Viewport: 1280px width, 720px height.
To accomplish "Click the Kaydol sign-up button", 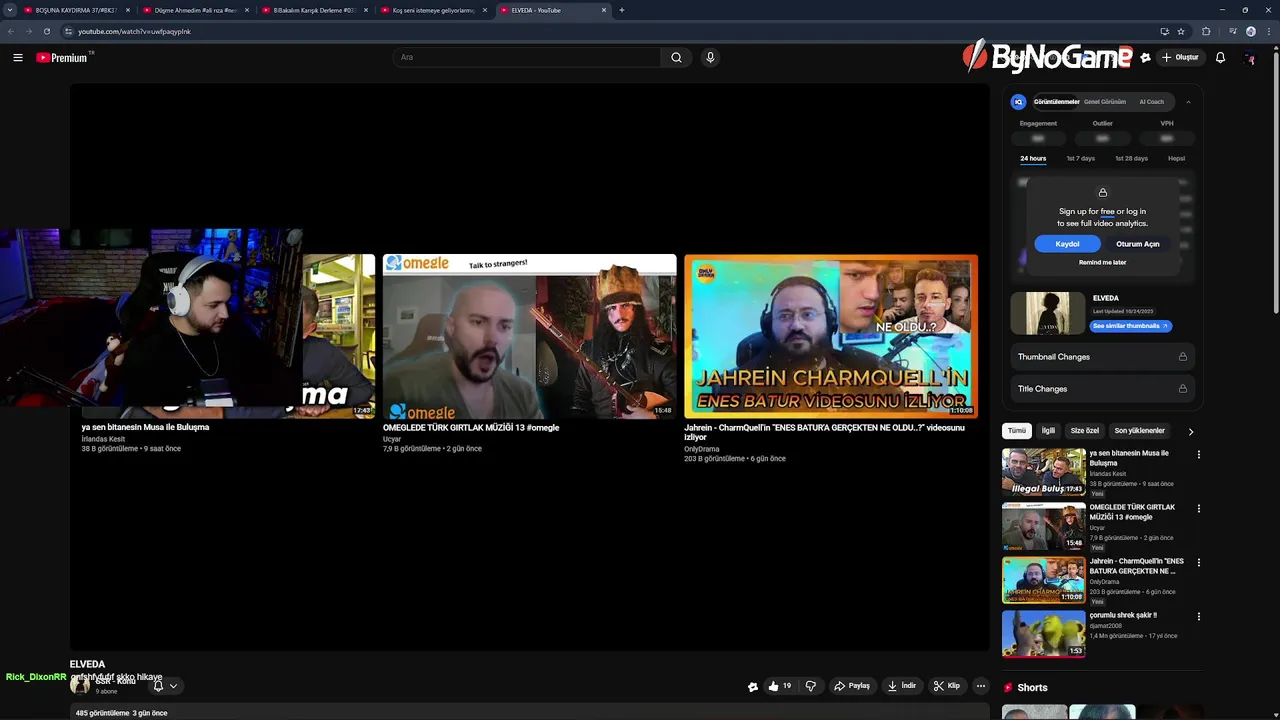I will [1067, 244].
